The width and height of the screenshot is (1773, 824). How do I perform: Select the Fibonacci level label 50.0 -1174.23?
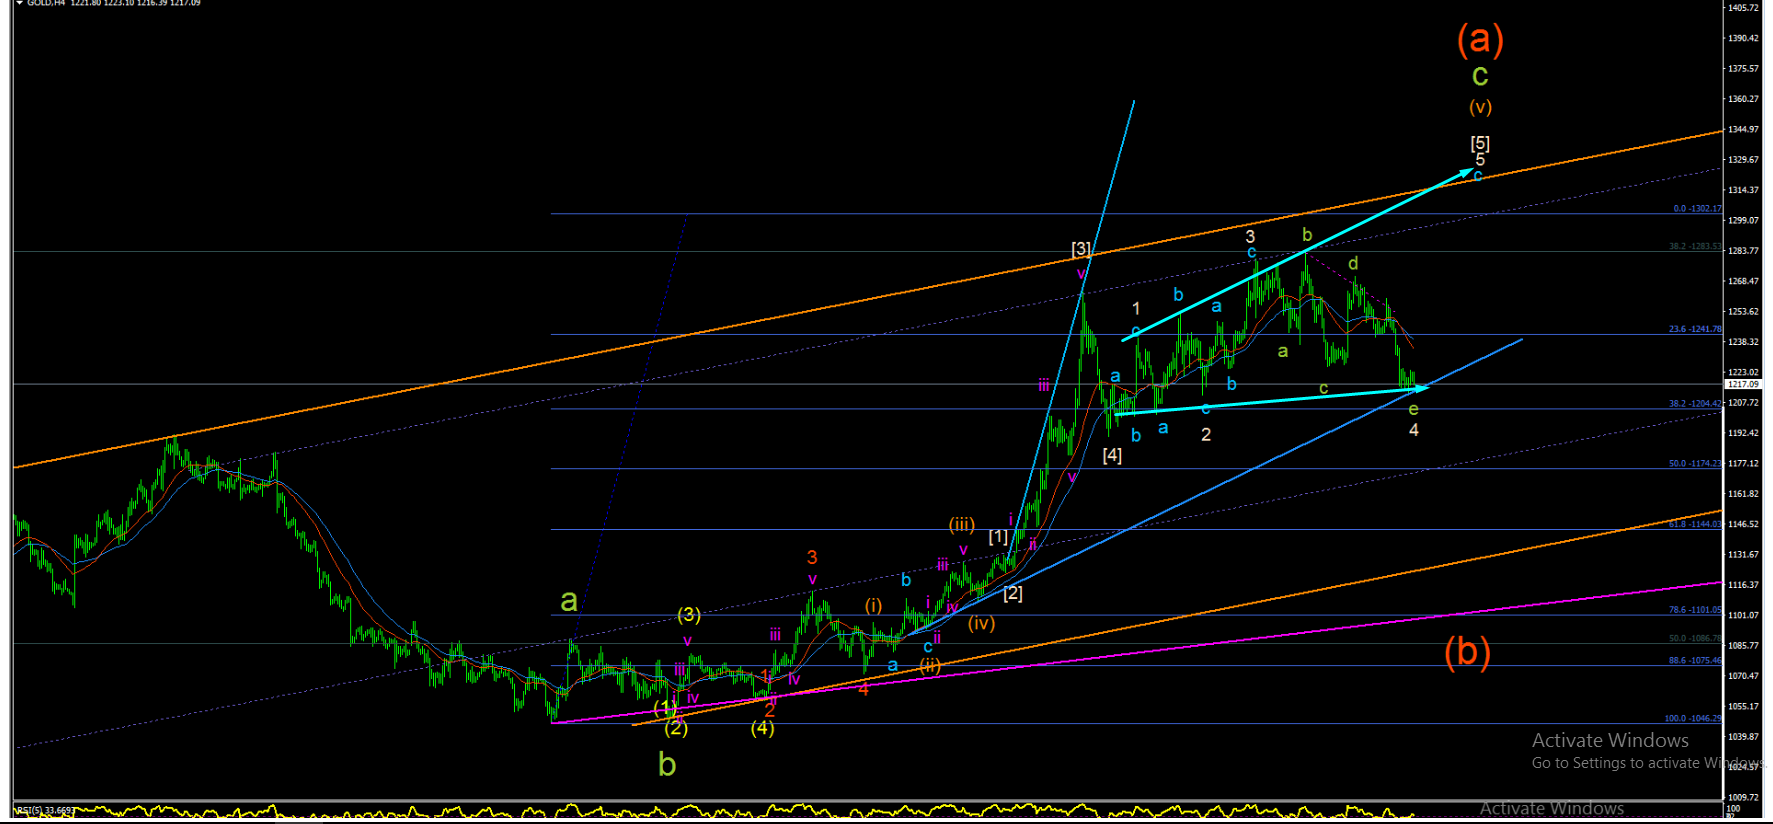pos(1695,464)
